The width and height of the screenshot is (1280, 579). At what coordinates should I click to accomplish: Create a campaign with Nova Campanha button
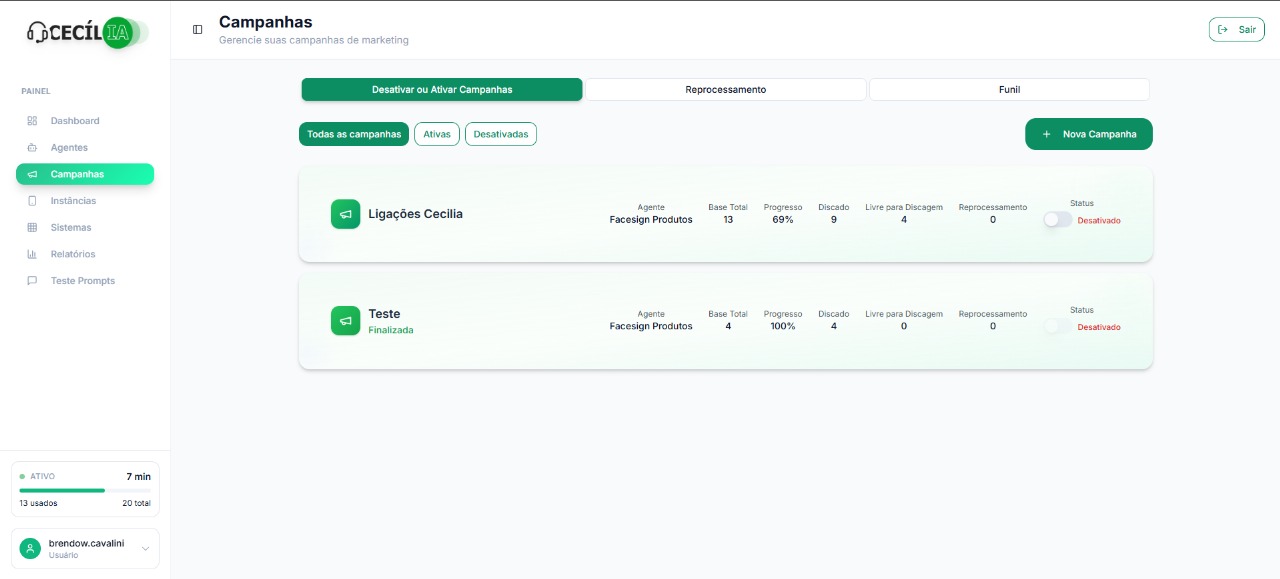(1088, 134)
